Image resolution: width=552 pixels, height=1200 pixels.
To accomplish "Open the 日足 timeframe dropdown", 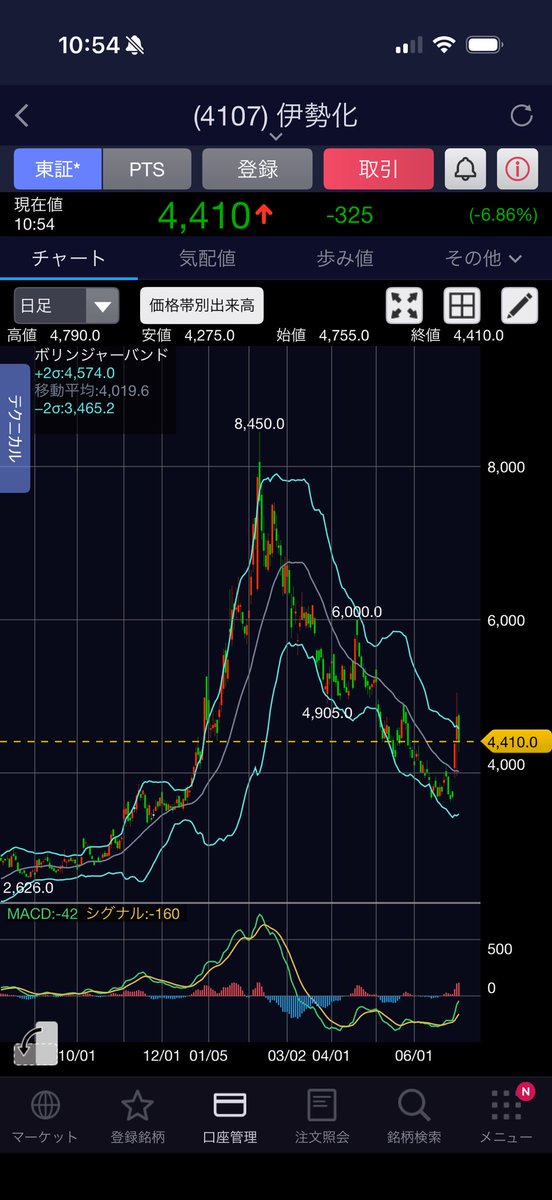I will click(66, 305).
